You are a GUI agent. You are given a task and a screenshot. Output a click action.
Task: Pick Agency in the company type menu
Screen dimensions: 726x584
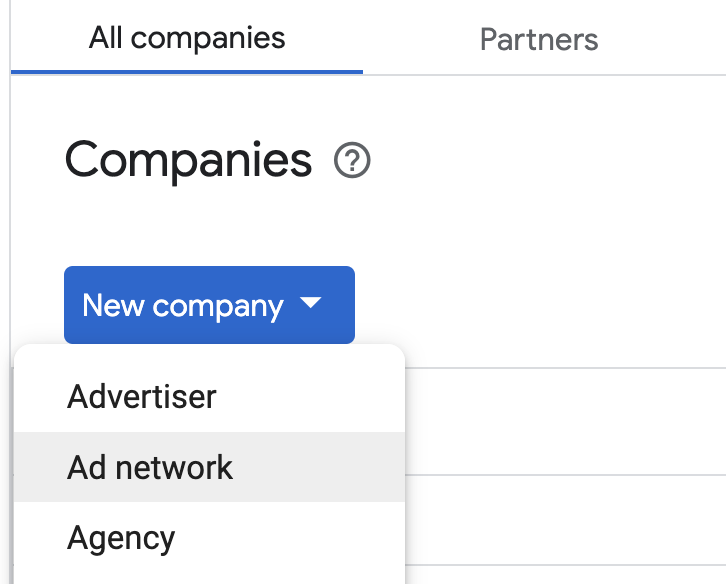pos(121,538)
